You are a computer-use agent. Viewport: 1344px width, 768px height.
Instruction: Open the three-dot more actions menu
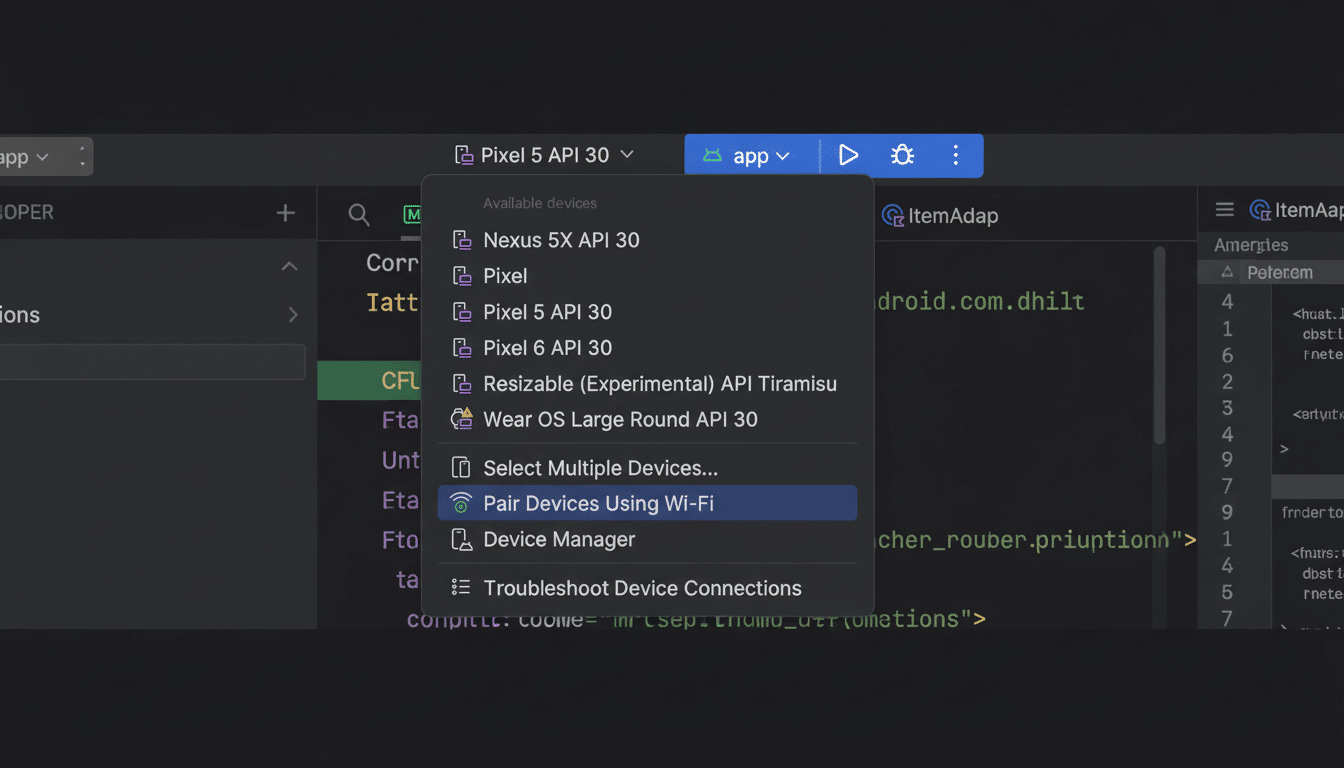pos(955,155)
